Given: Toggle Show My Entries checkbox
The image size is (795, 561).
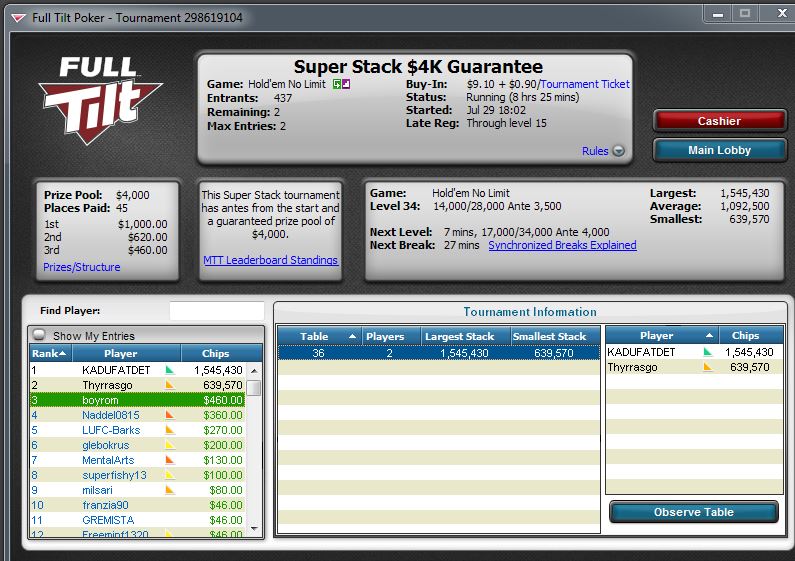Looking at the screenshot, I should (x=39, y=335).
